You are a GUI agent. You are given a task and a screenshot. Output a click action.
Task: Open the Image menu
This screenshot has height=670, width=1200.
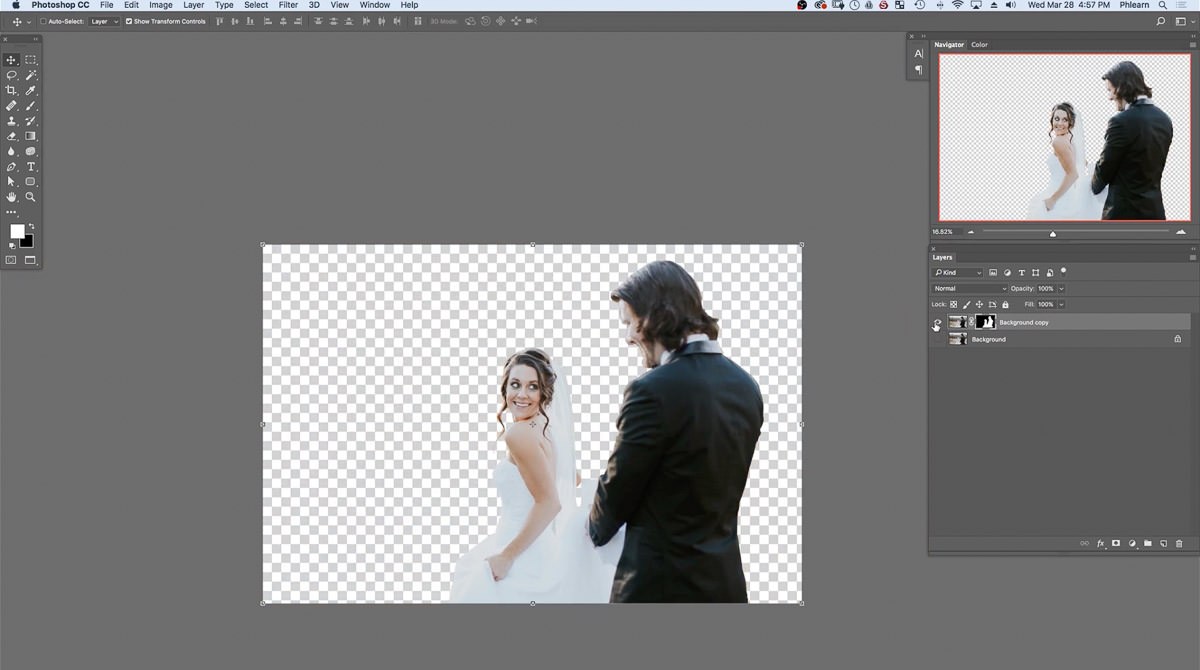pos(161,5)
